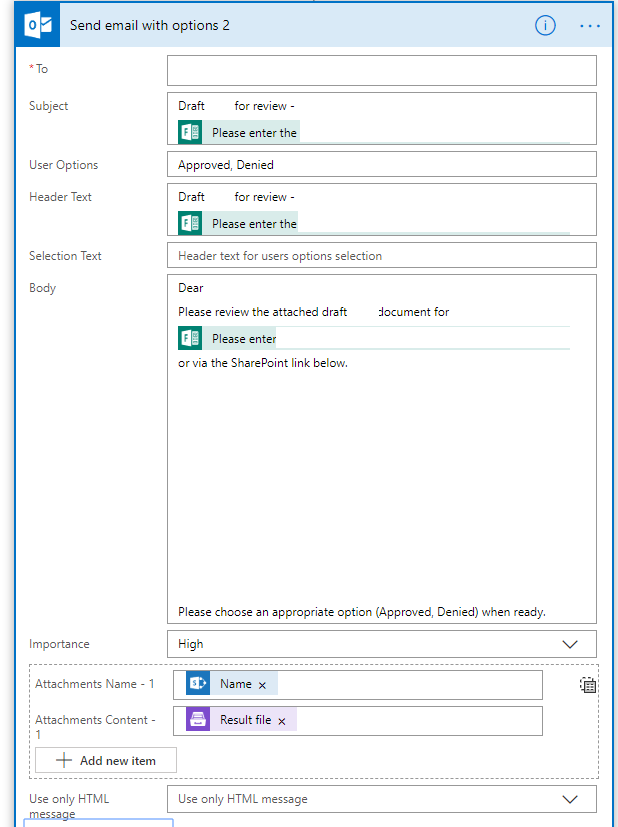Click 'Draft for review -' text in Subject
Screen dimensions: 618x827
pos(236,105)
